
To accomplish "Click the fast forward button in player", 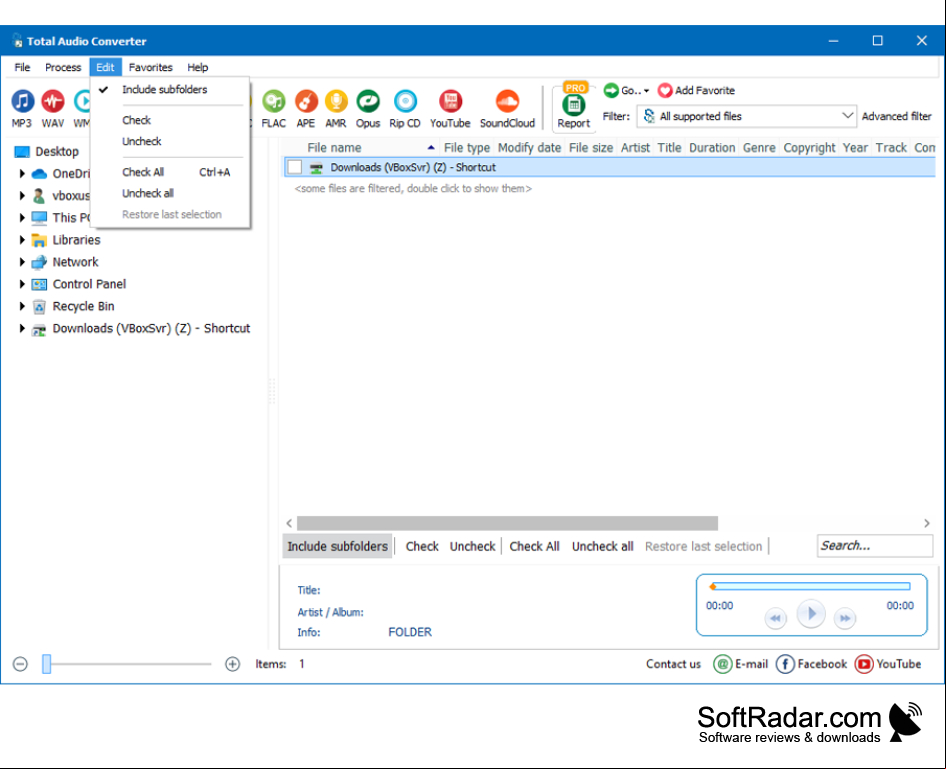I will [845, 618].
